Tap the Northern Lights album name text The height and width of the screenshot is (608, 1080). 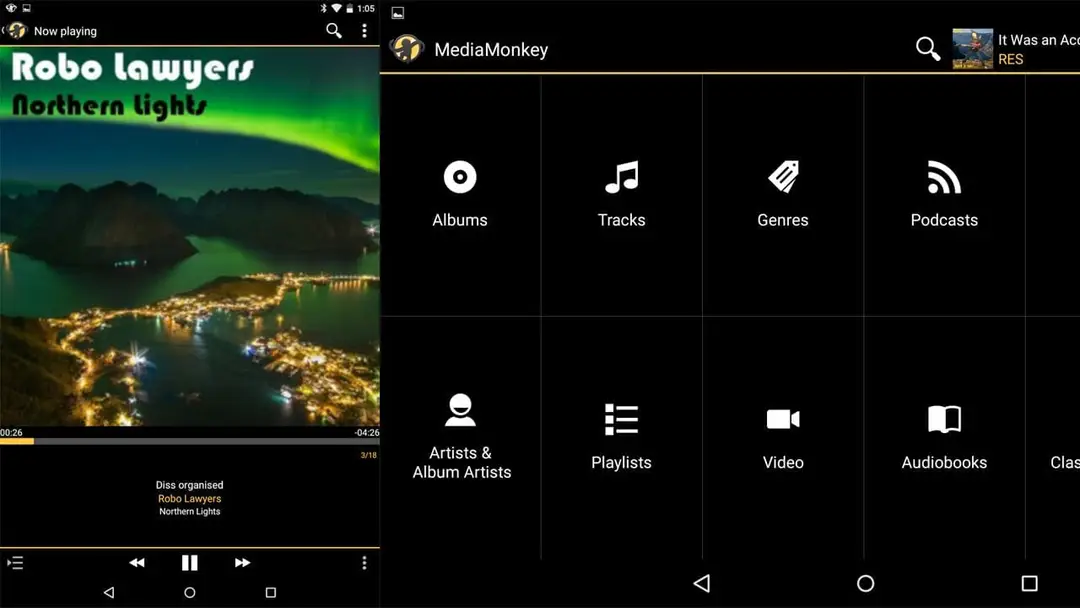(189, 512)
